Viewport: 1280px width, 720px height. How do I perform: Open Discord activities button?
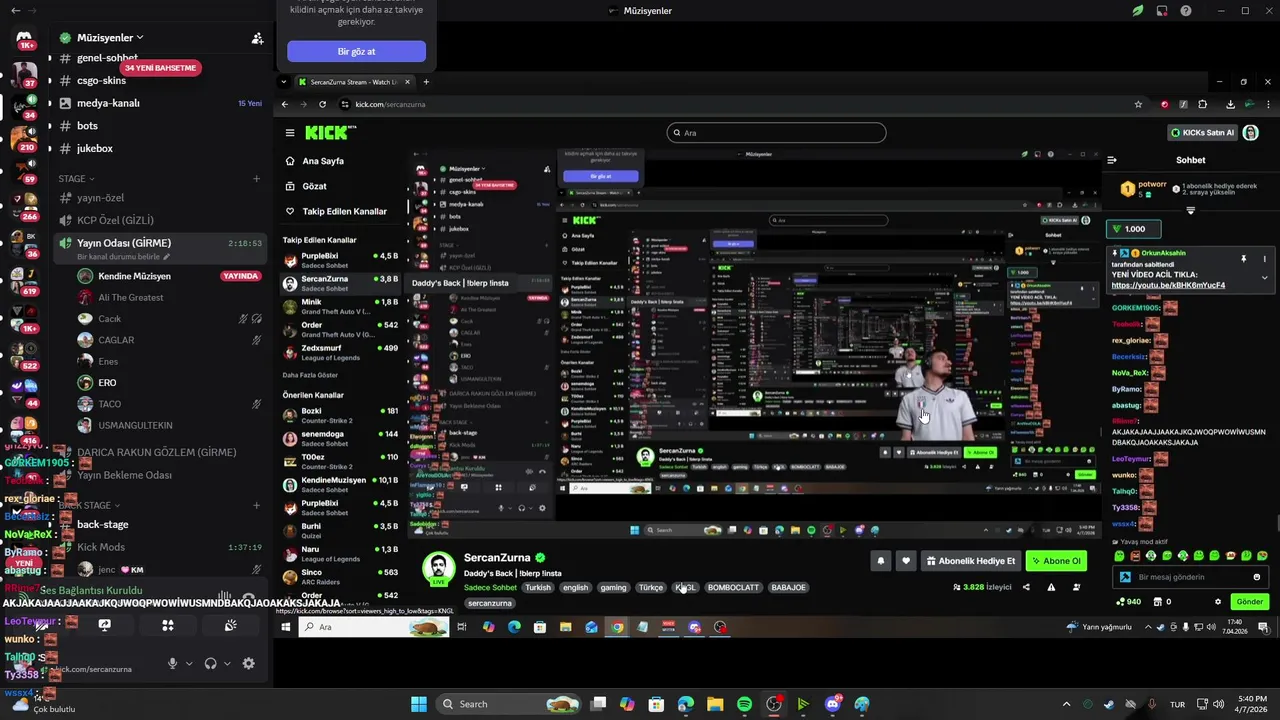(168, 625)
